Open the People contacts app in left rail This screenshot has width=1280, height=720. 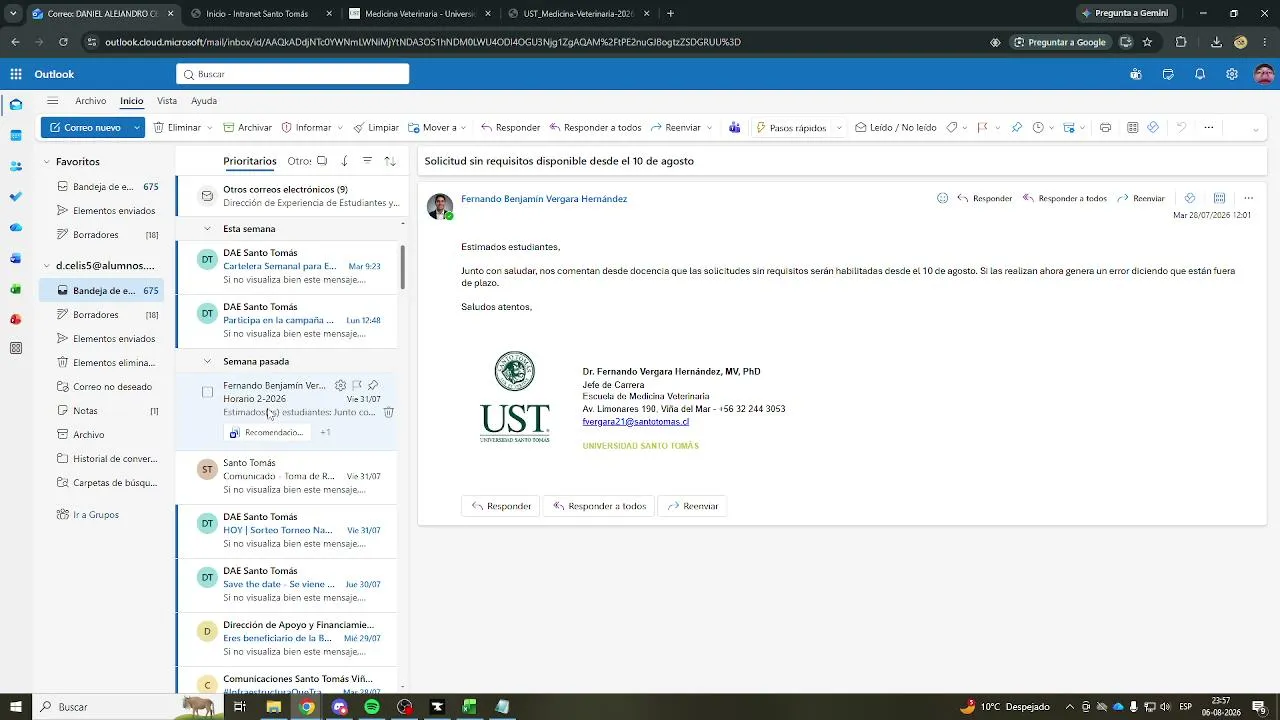tap(16, 166)
